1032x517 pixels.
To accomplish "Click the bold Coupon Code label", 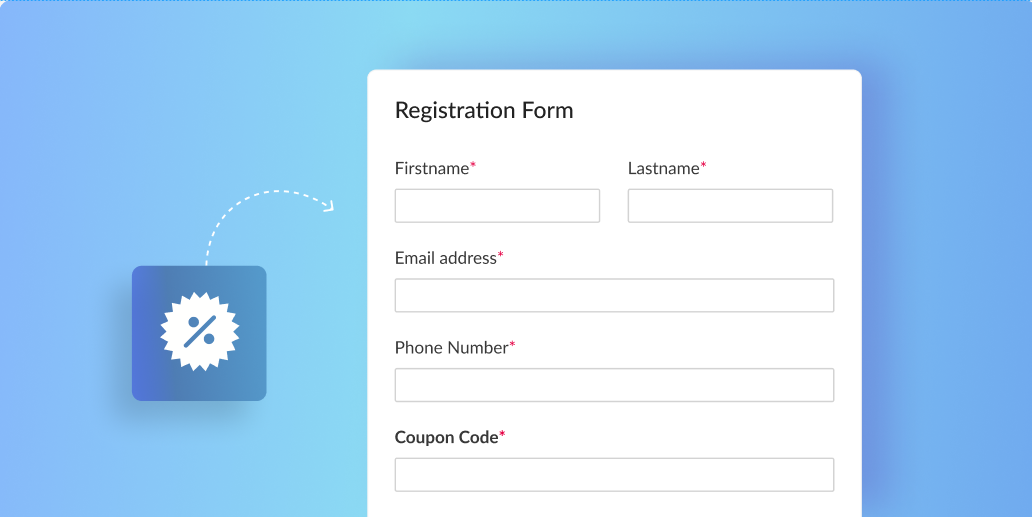I will (446, 437).
